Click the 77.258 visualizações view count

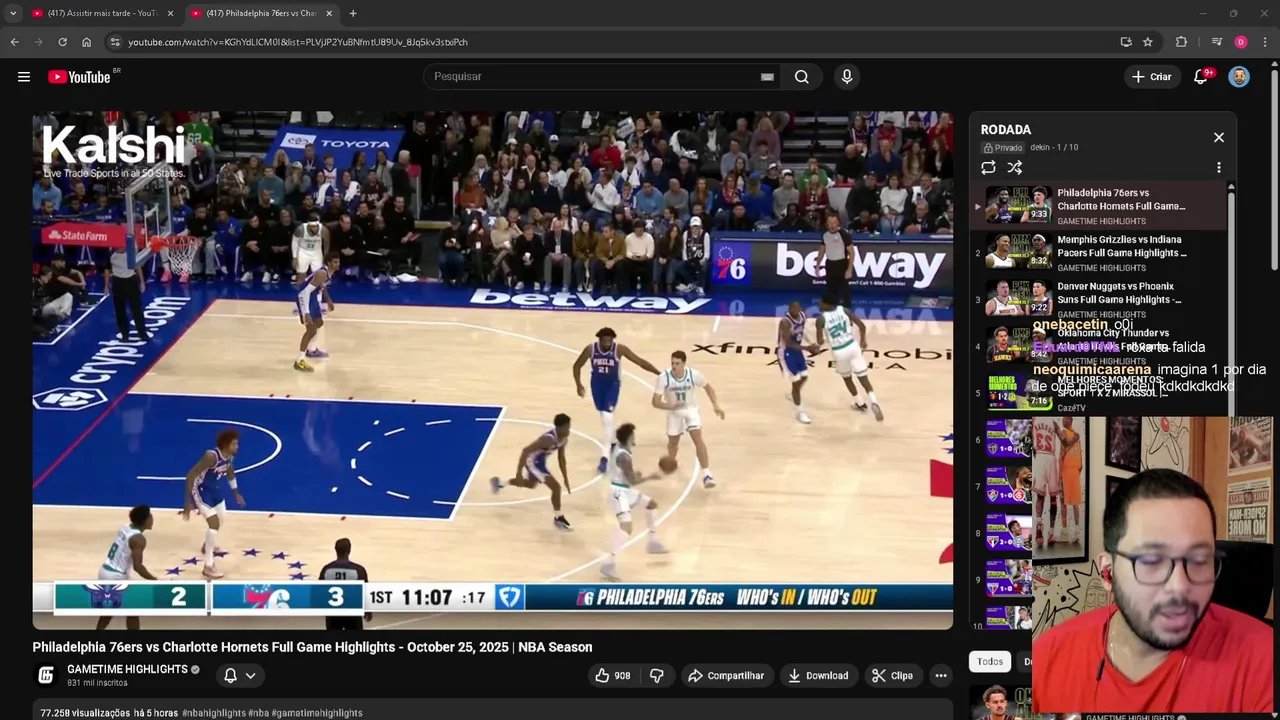tap(85, 713)
